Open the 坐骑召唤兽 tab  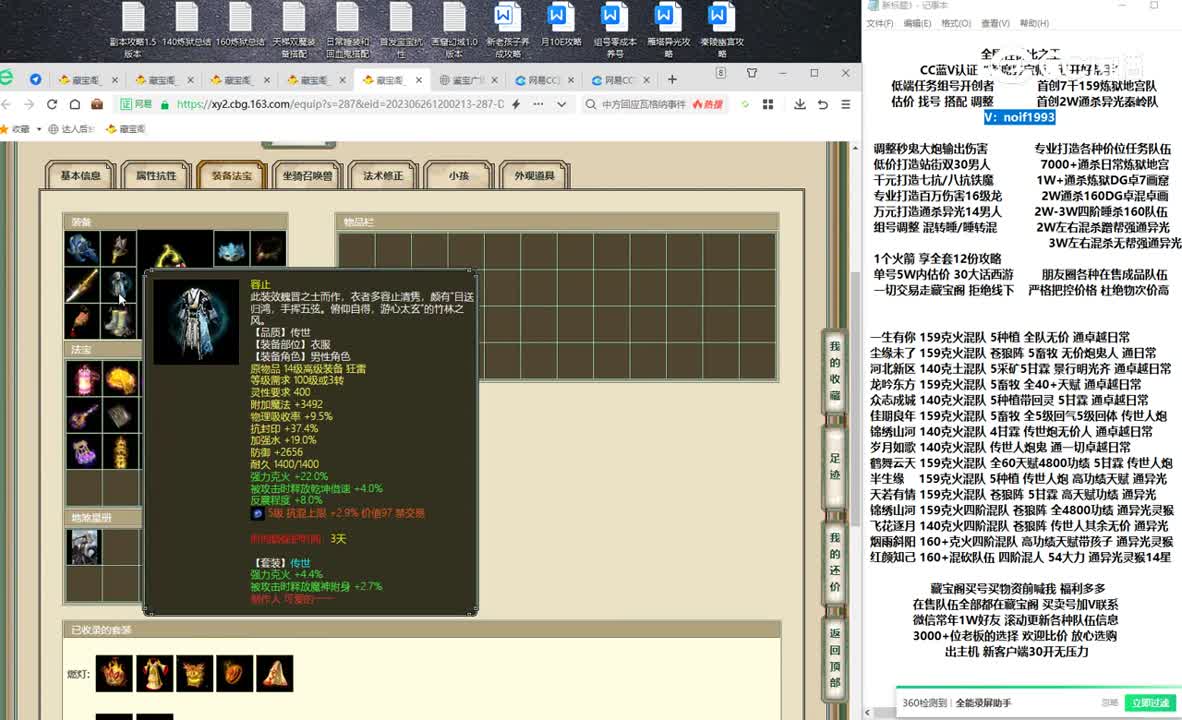[x=308, y=176]
